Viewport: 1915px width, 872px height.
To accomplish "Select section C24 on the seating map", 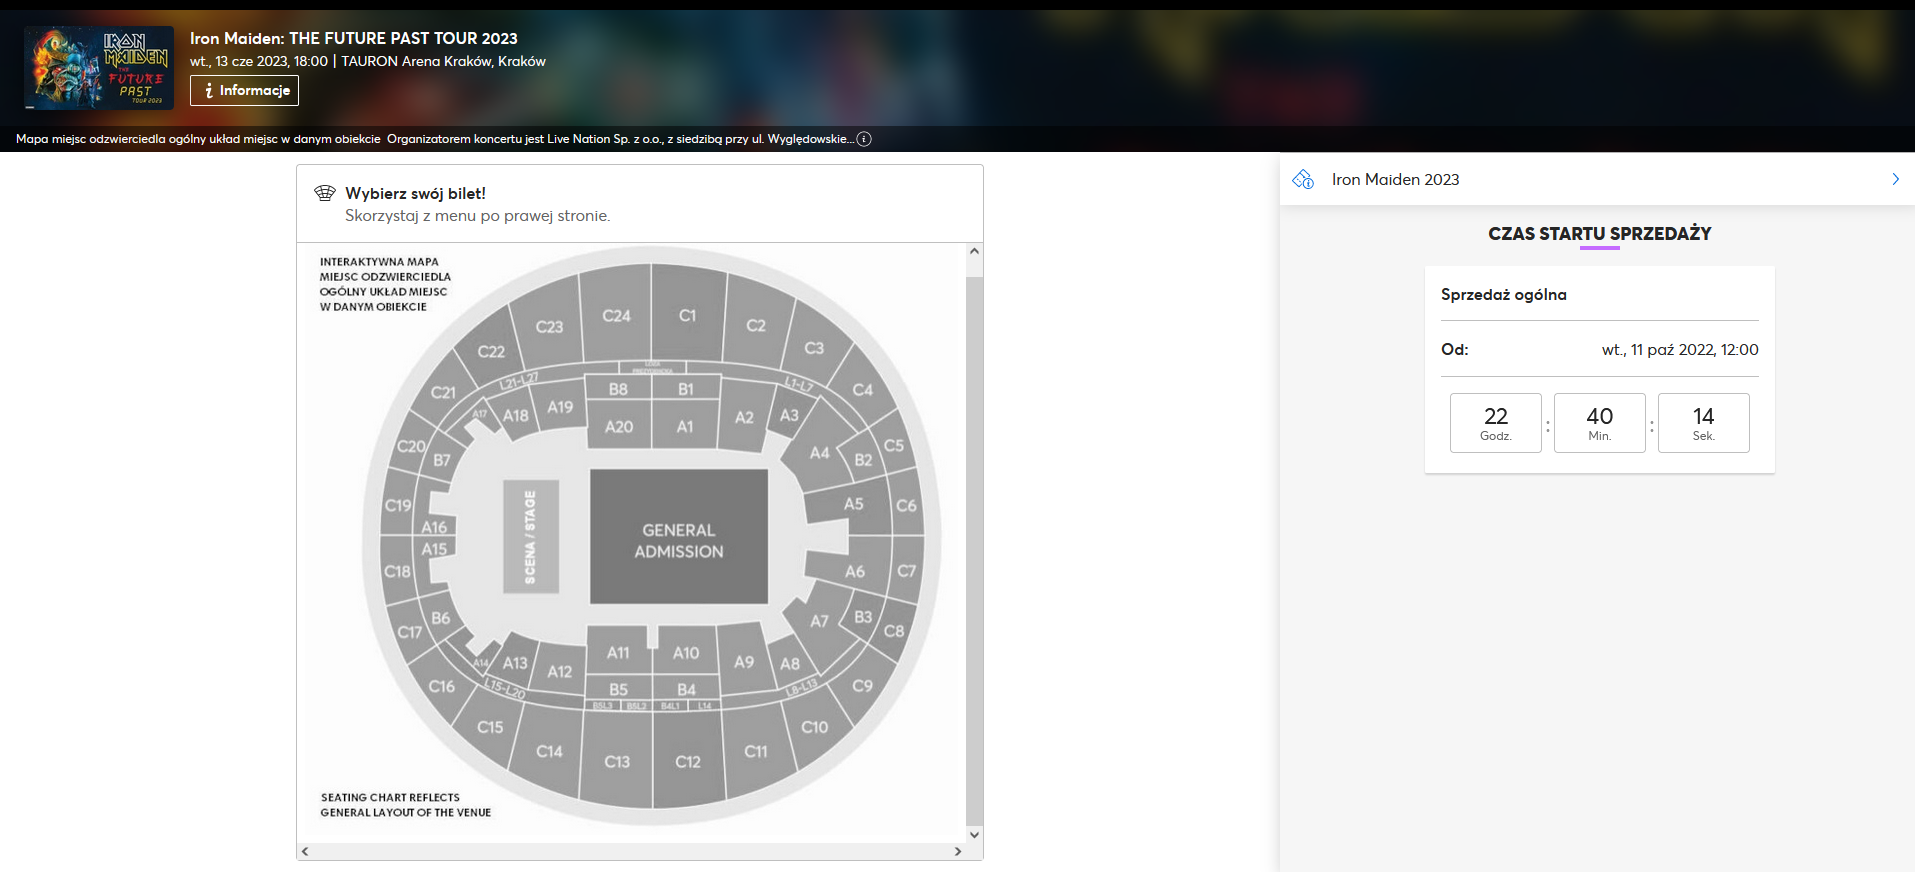I will [x=616, y=315].
